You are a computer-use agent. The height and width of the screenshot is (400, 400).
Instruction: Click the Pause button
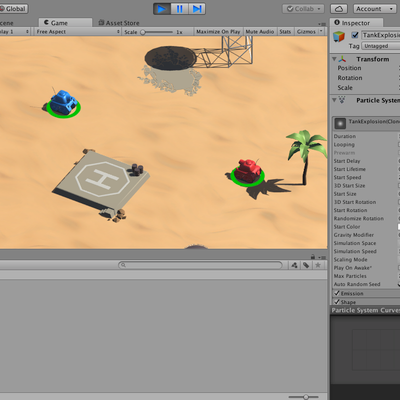coord(179,9)
